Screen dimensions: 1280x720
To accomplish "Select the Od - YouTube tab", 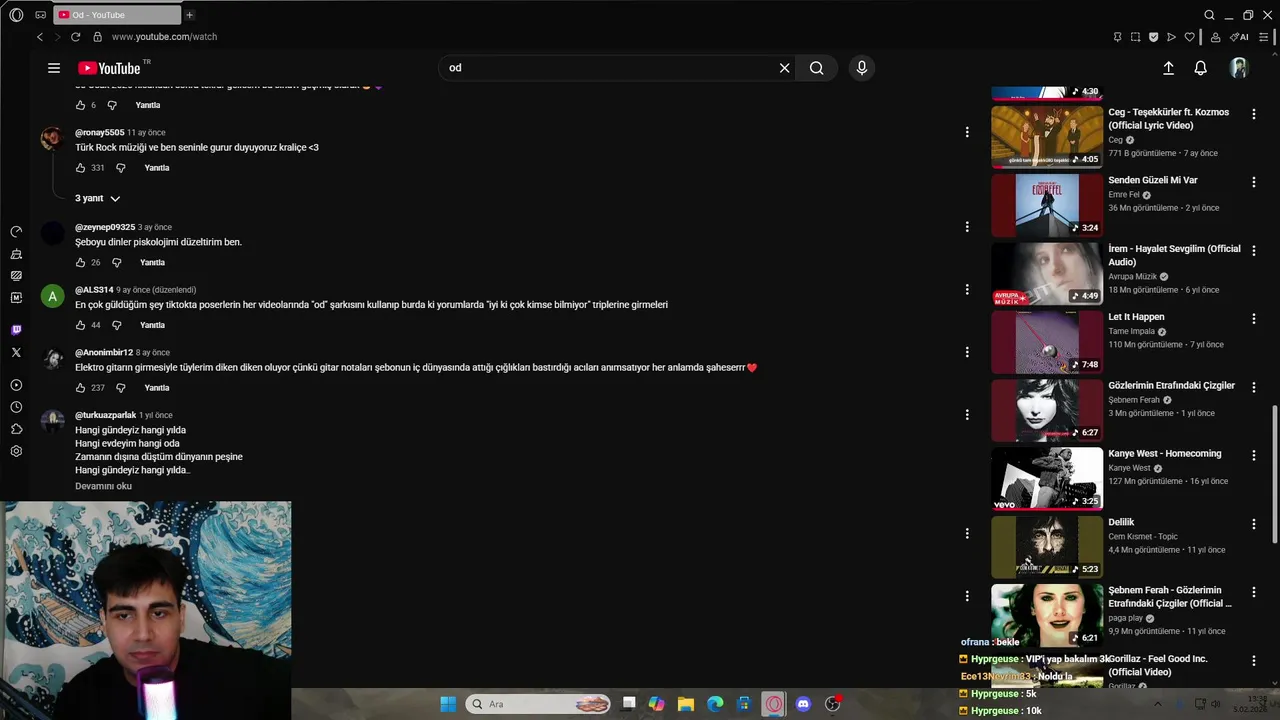I will pos(116,15).
